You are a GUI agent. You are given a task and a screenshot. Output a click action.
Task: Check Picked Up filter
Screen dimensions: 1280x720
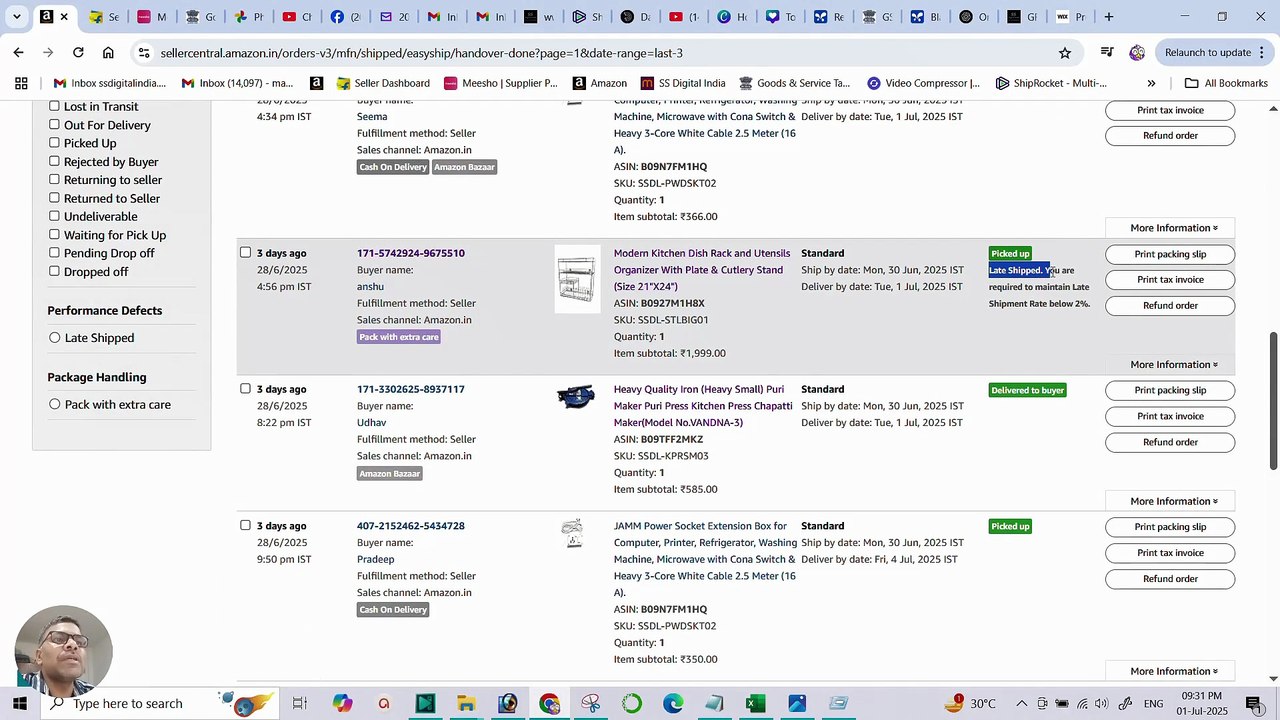tap(54, 142)
